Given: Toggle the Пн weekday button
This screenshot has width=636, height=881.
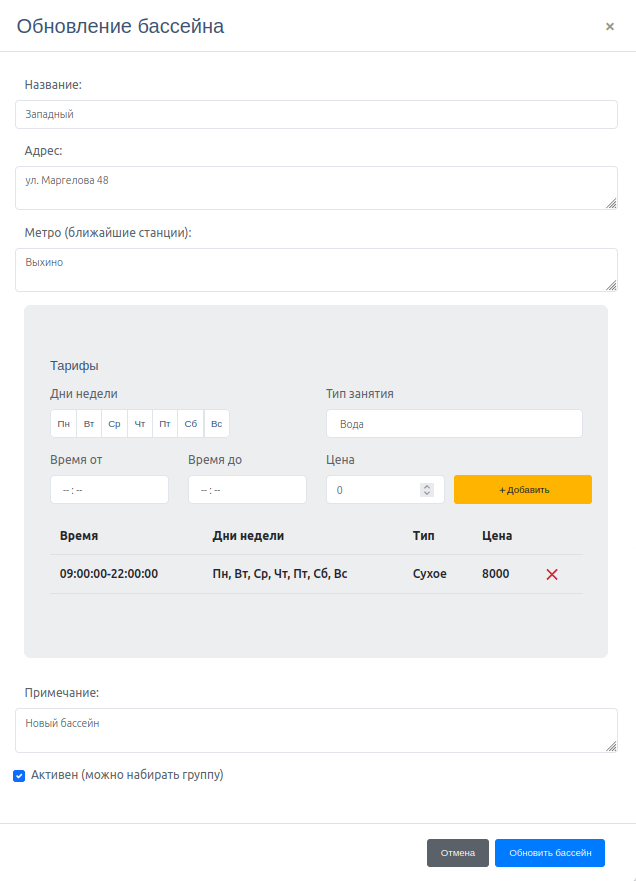Looking at the screenshot, I should (x=64, y=424).
